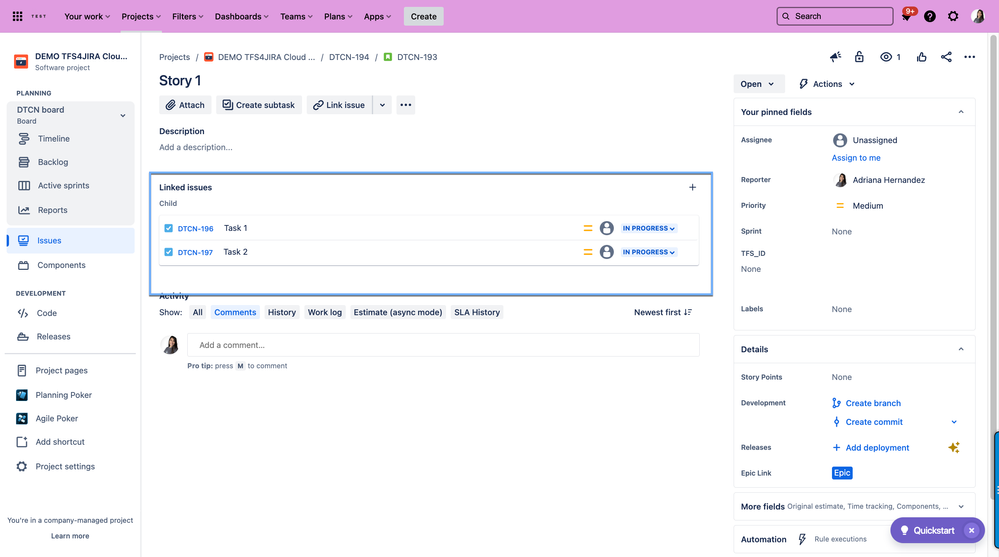Select the Comments activity tab
Viewport: 999px width, 557px height.
(x=235, y=312)
